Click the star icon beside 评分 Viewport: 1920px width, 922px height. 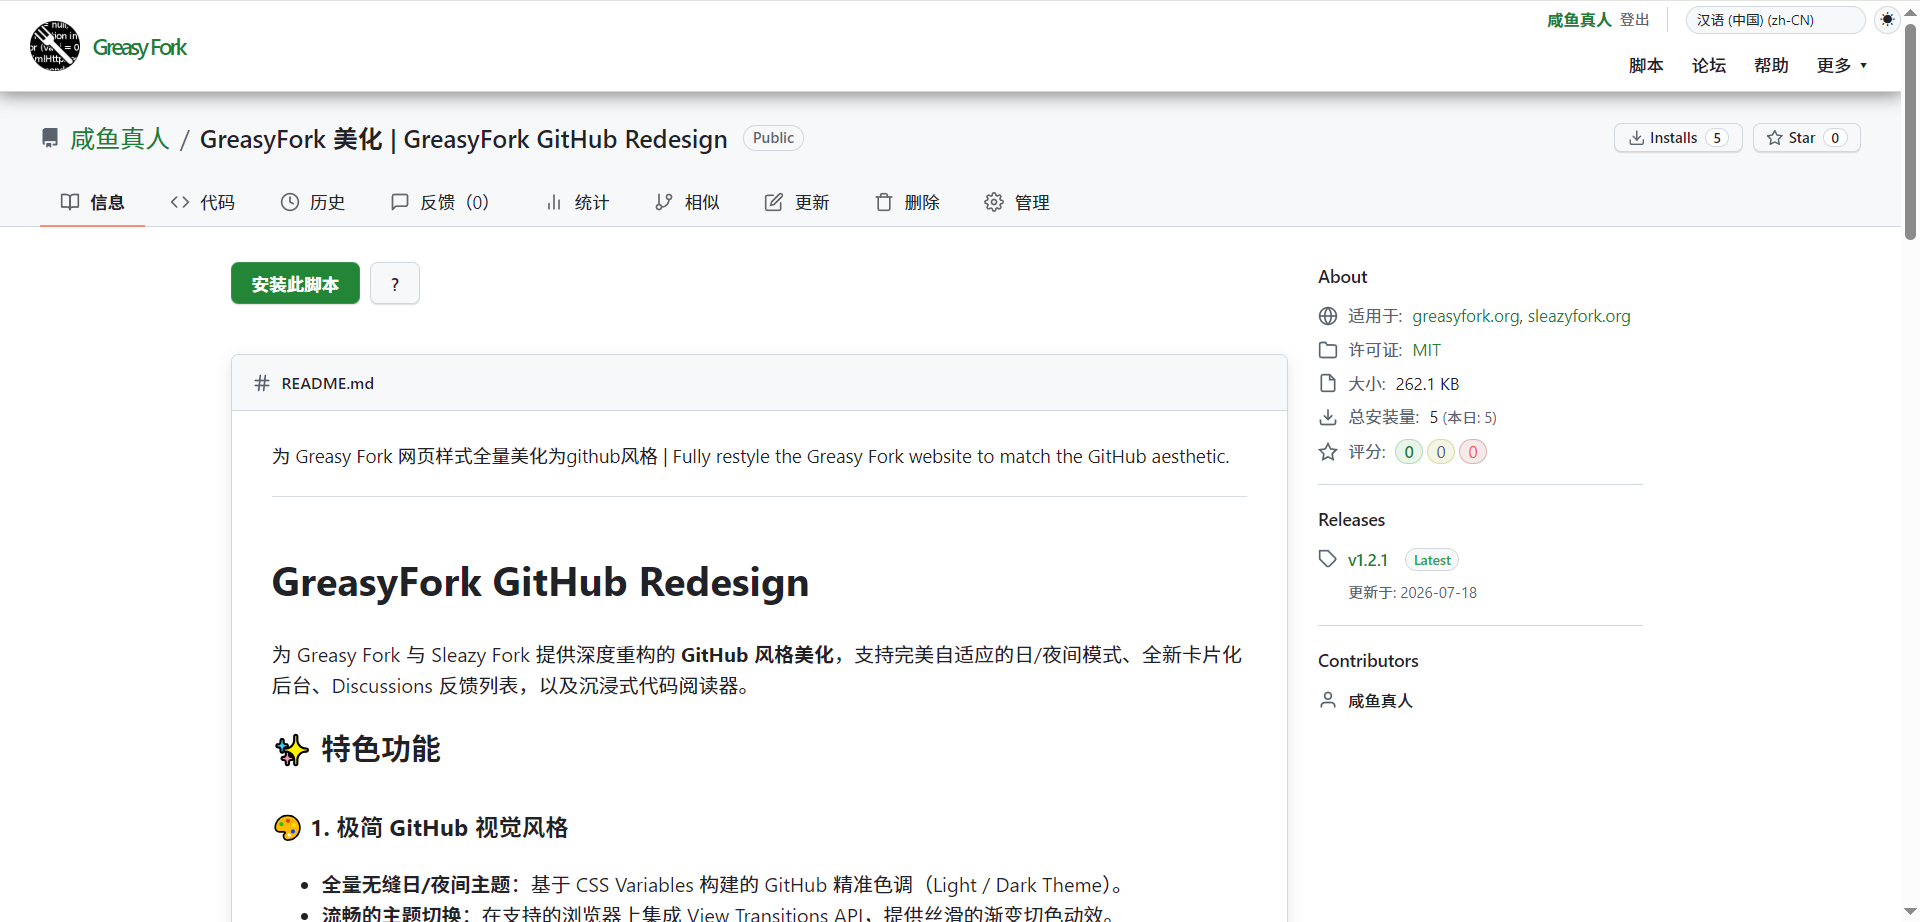pos(1328,452)
